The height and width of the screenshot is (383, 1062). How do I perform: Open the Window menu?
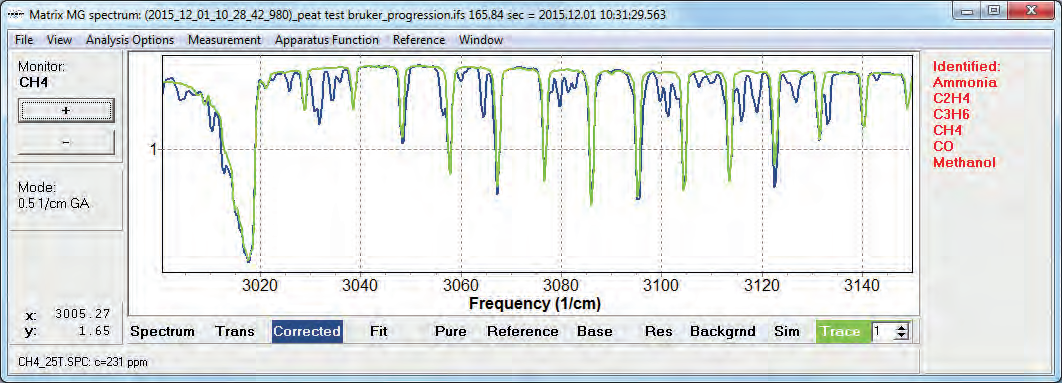pos(480,40)
